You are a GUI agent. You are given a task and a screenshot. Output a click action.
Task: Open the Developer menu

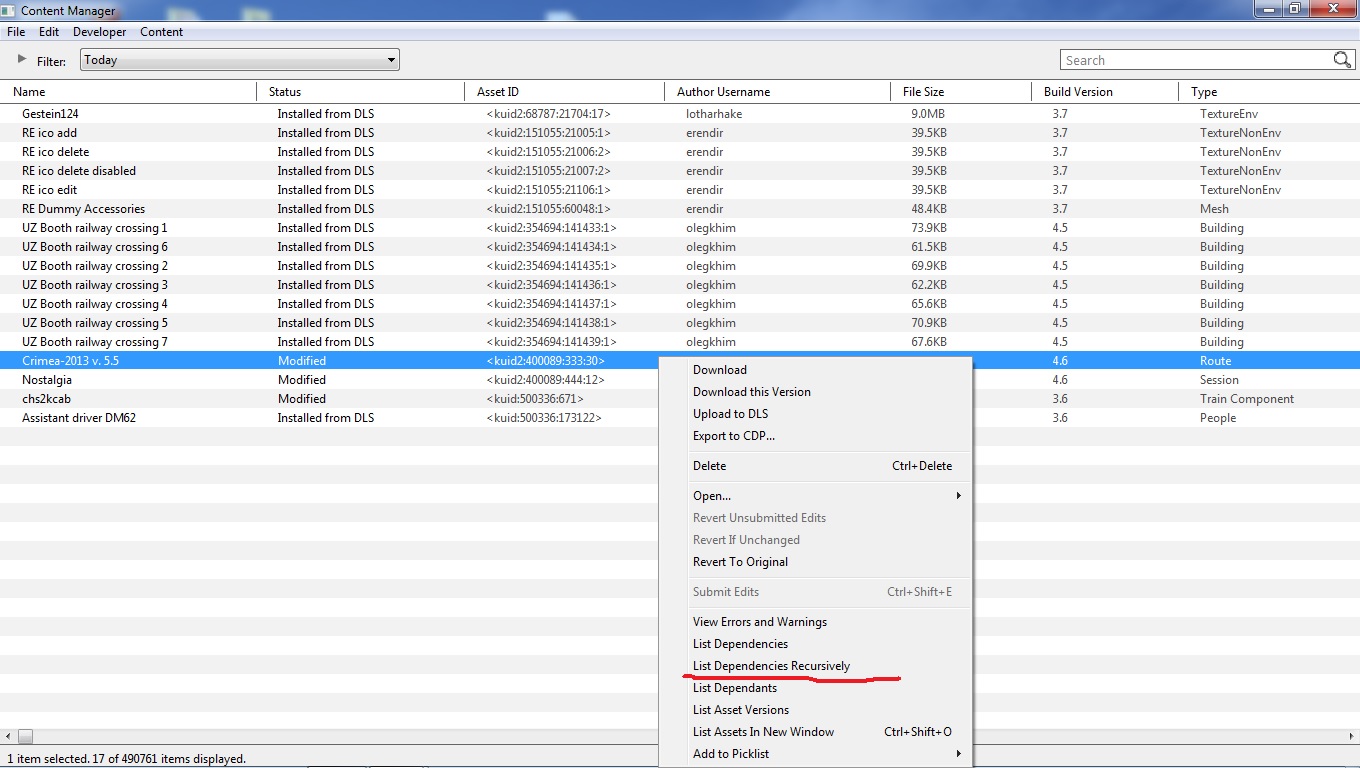[x=99, y=32]
